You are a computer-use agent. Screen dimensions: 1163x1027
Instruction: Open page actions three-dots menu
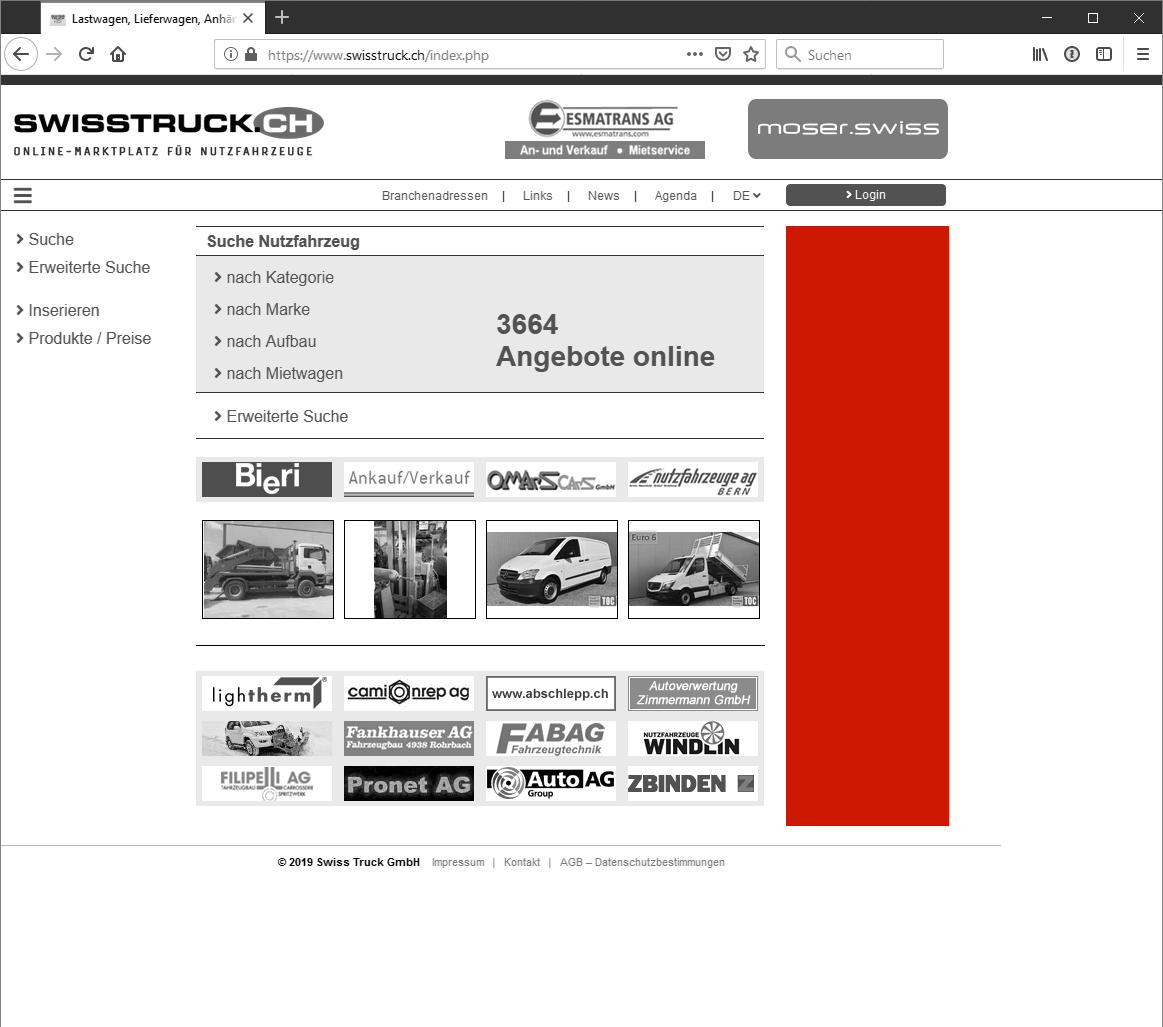pyautogui.click(x=694, y=54)
